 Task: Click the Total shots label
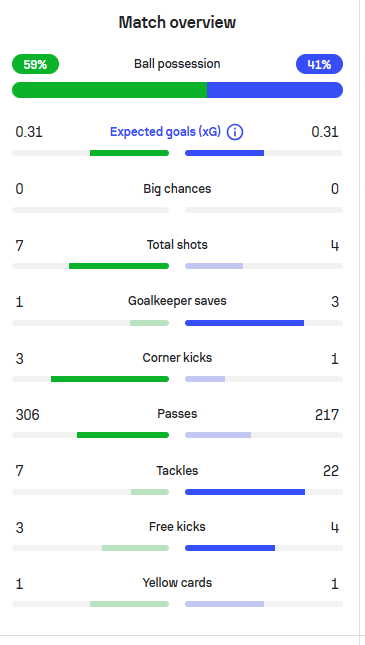pos(177,245)
